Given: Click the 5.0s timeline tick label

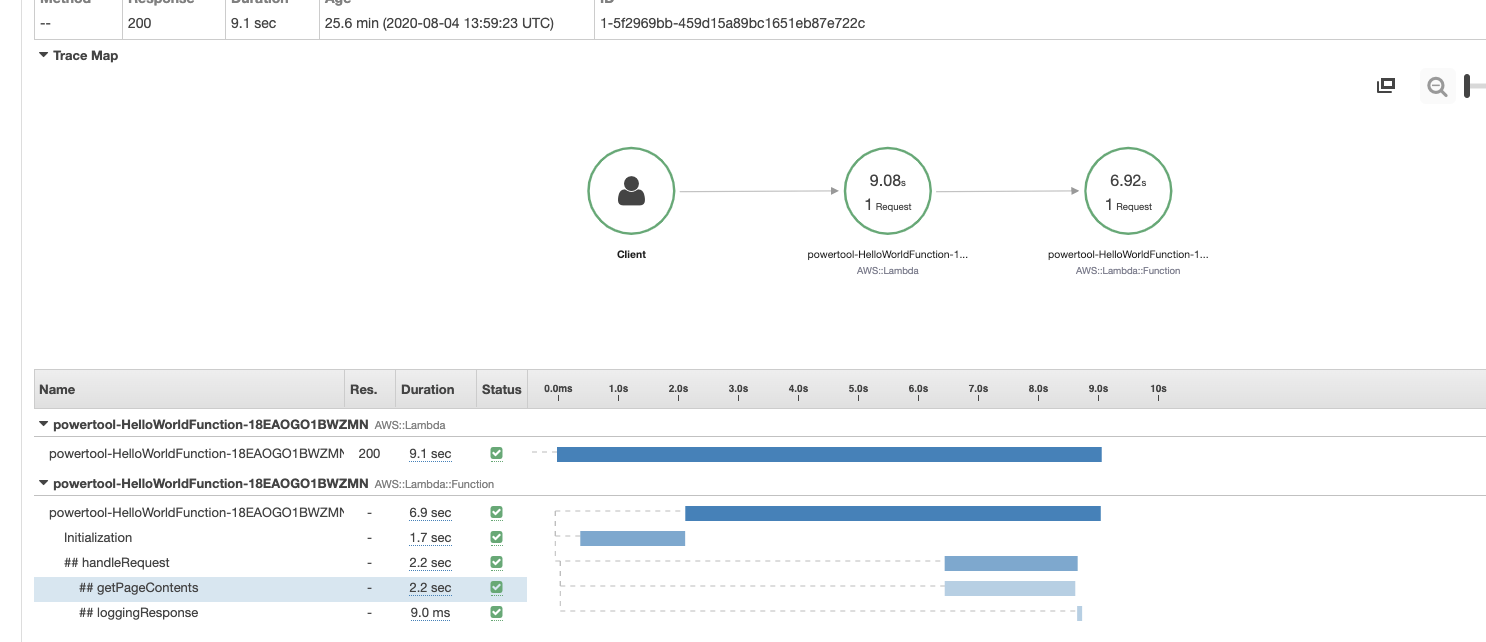Looking at the screenshot, I should click(858, 388).
